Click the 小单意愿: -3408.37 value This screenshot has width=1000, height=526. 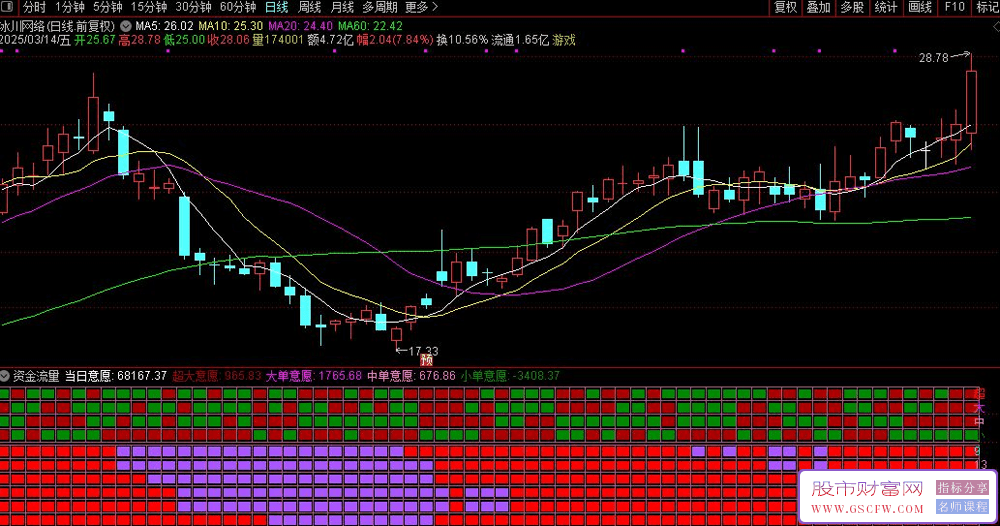pyautogui.click(x=510, y=376)
